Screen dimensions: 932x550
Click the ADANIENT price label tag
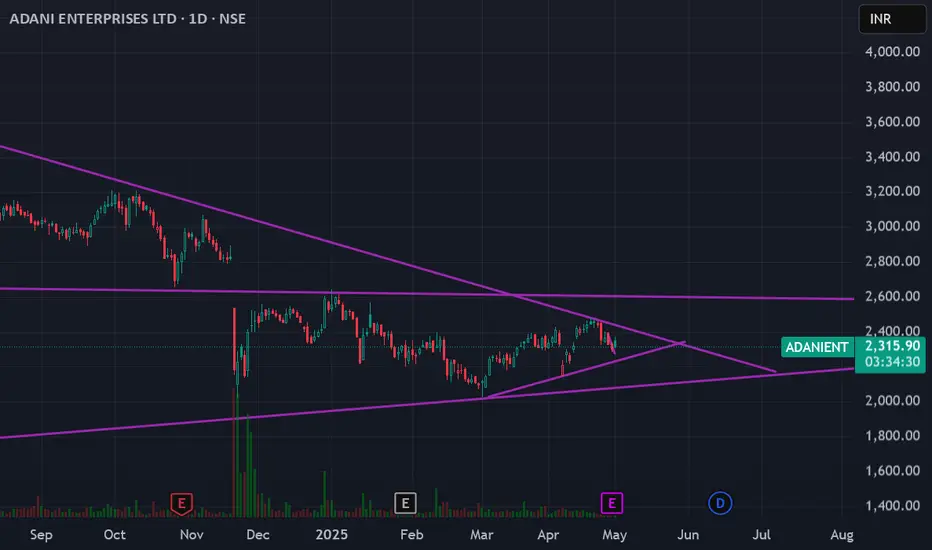pyautogui.click(x=817, y=347)
